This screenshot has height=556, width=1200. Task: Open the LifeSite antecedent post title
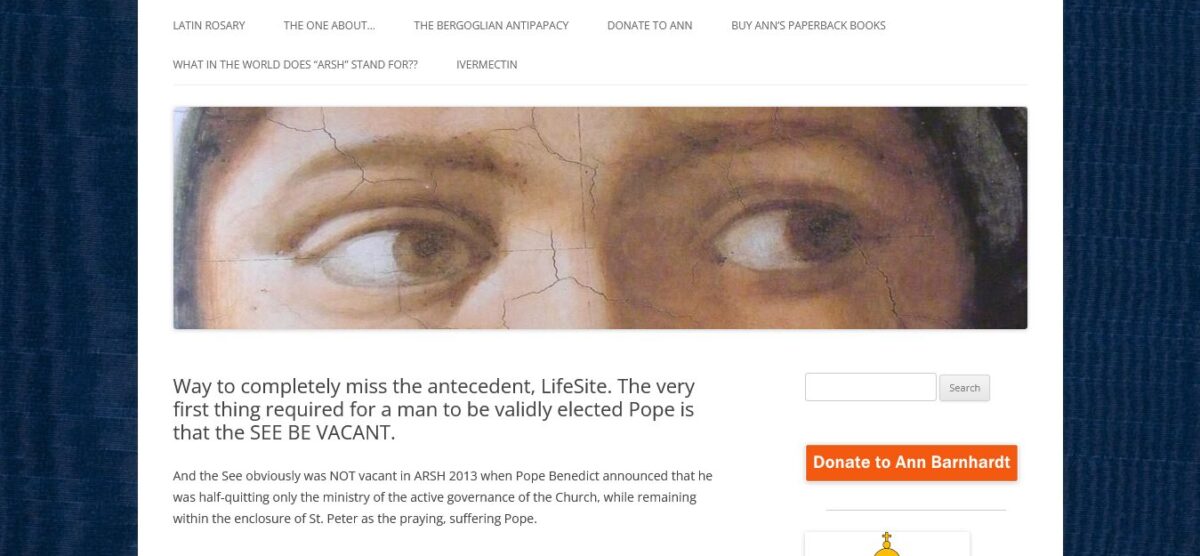(434, 409)
